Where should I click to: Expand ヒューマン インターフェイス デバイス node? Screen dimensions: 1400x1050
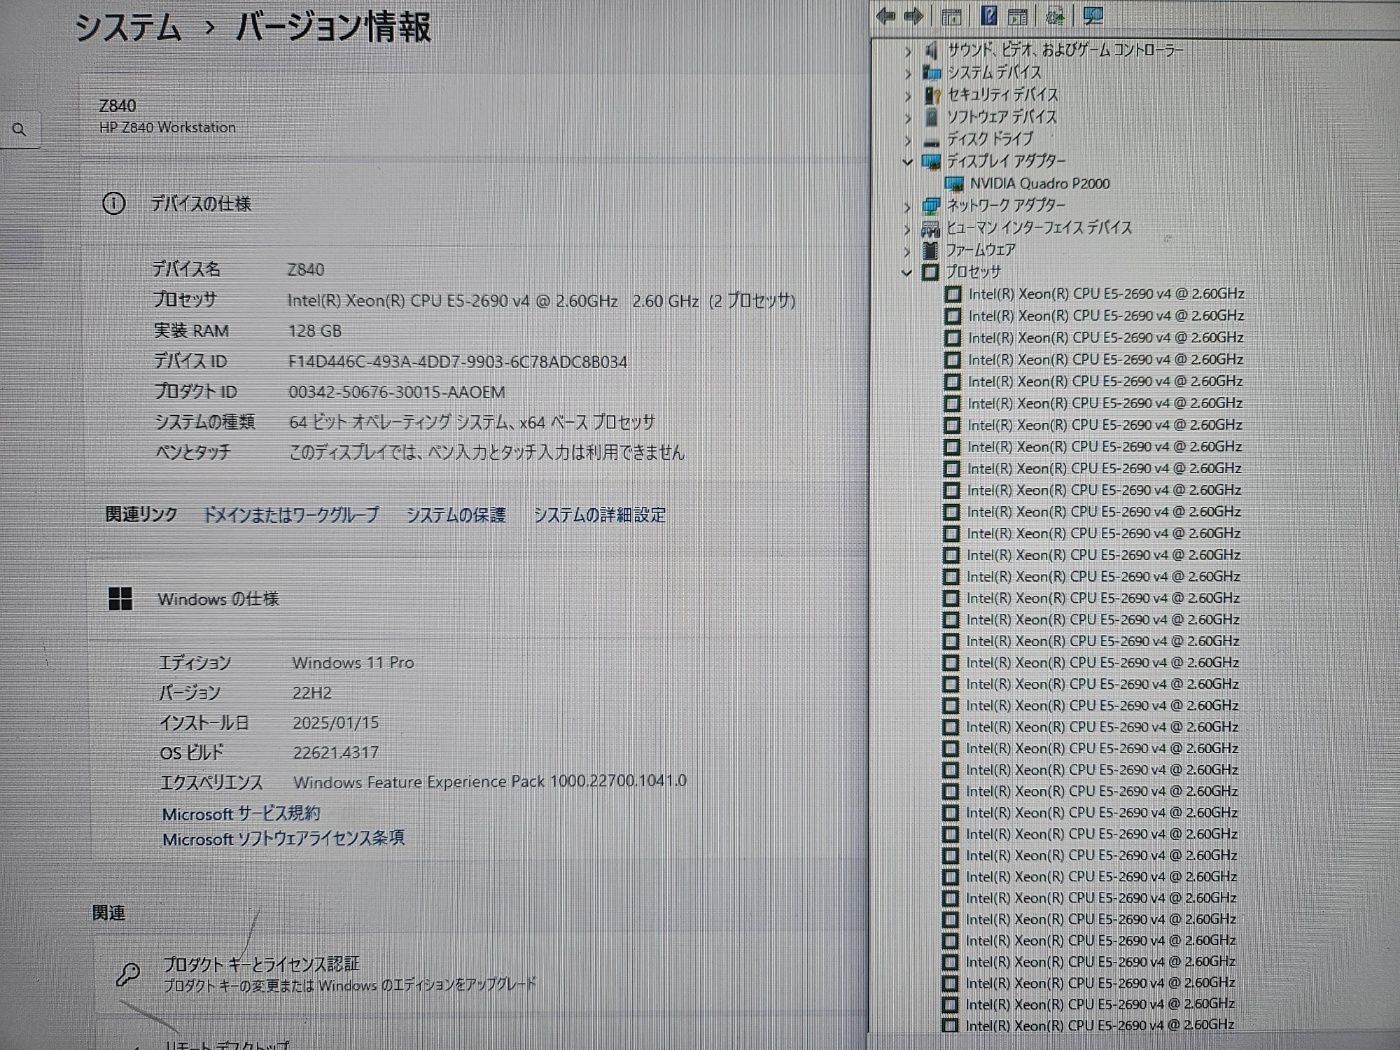907,229
